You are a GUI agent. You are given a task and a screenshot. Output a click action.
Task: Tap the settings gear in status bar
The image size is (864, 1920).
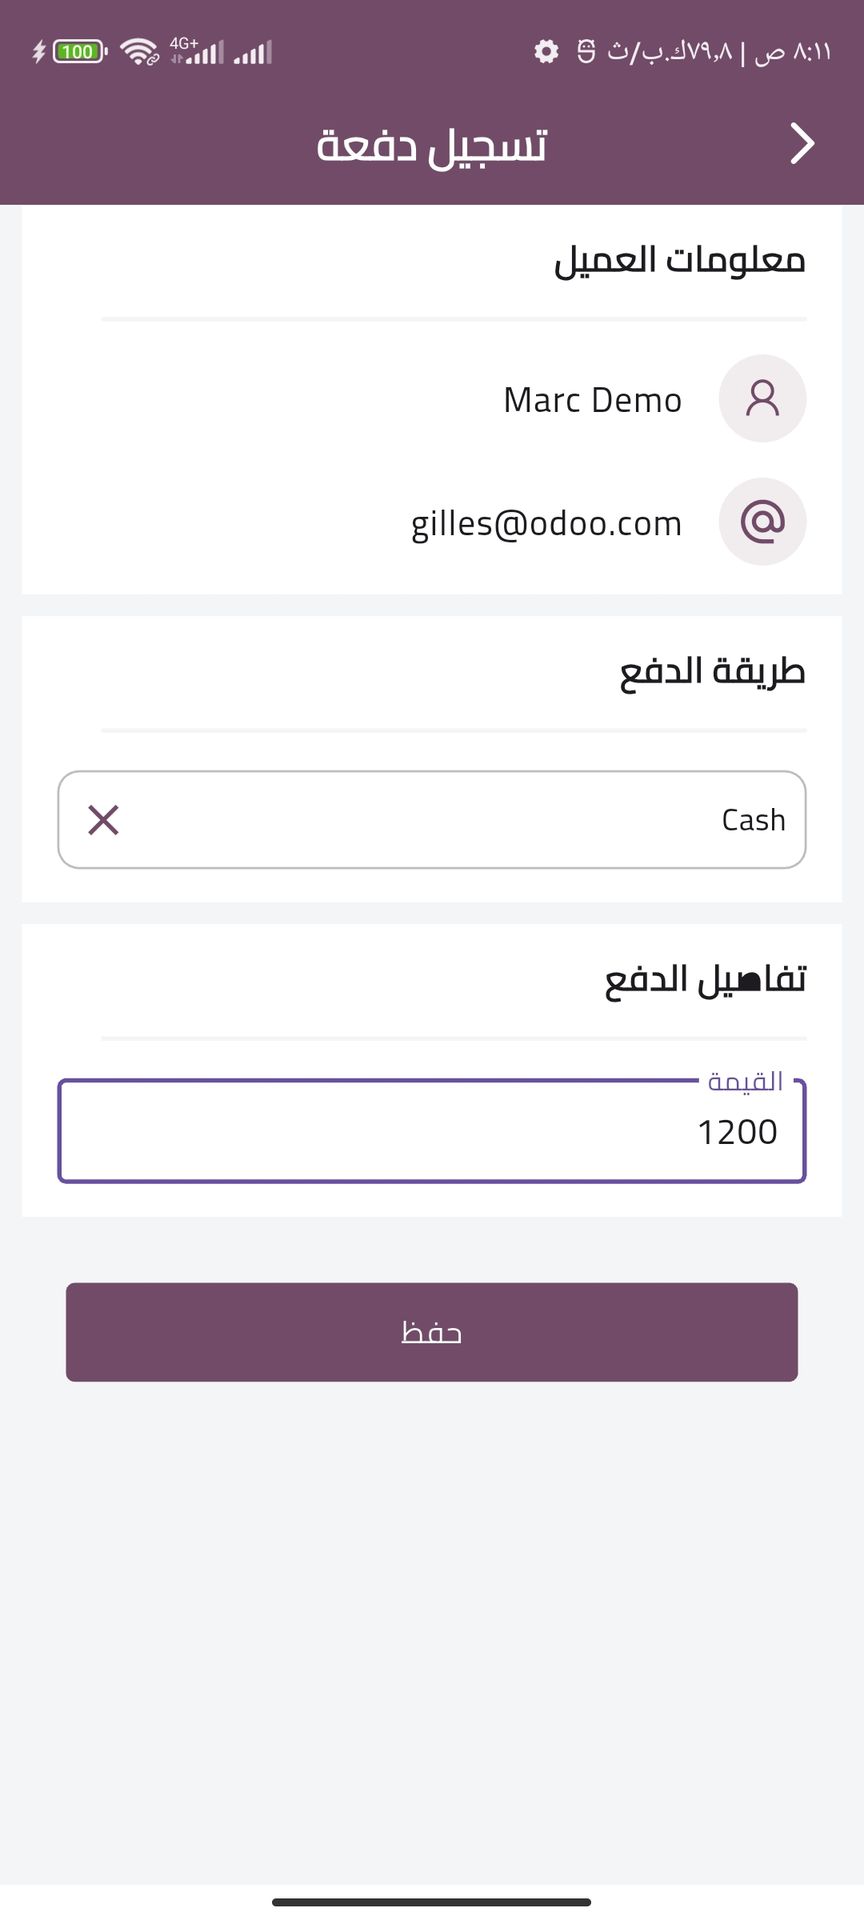tap(546, 51)
